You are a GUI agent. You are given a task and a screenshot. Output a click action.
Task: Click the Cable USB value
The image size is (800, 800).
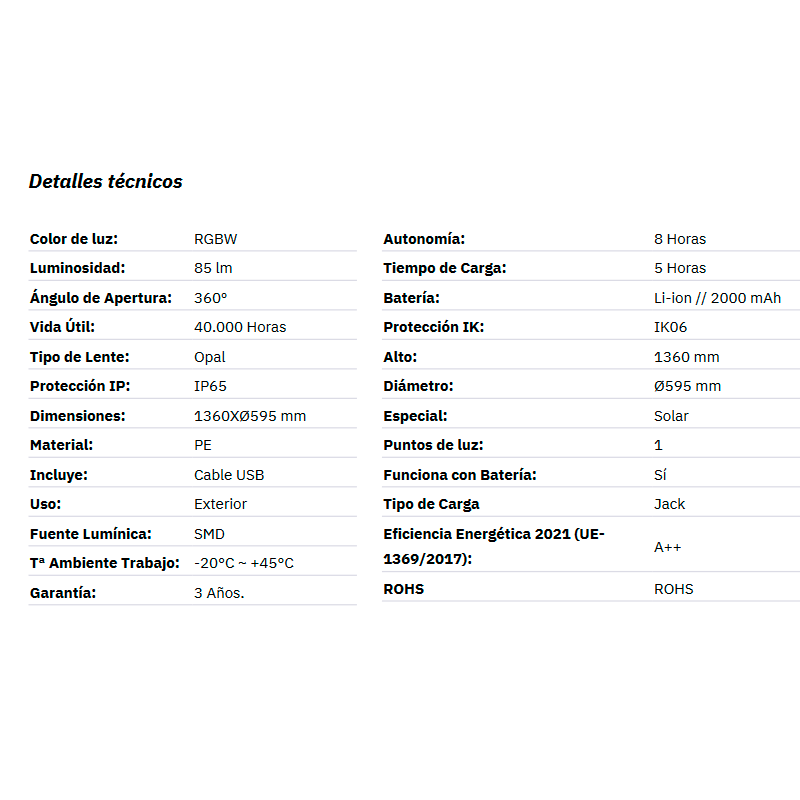(229, 475)
